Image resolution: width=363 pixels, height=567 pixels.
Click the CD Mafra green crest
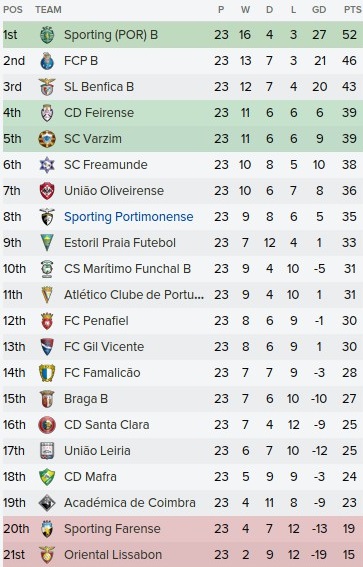click(47, 477)
